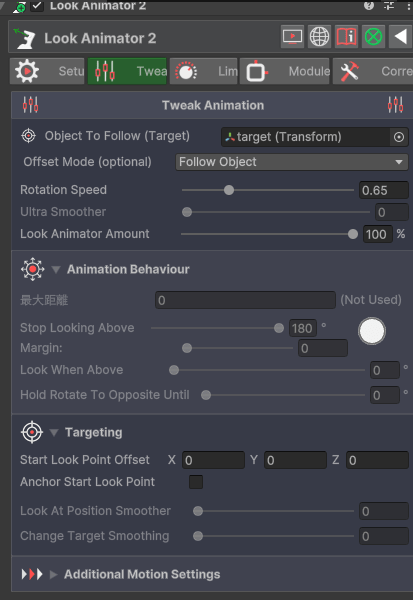
Task: Open the video tutorial icon in the header
Action: pos(292,37)
